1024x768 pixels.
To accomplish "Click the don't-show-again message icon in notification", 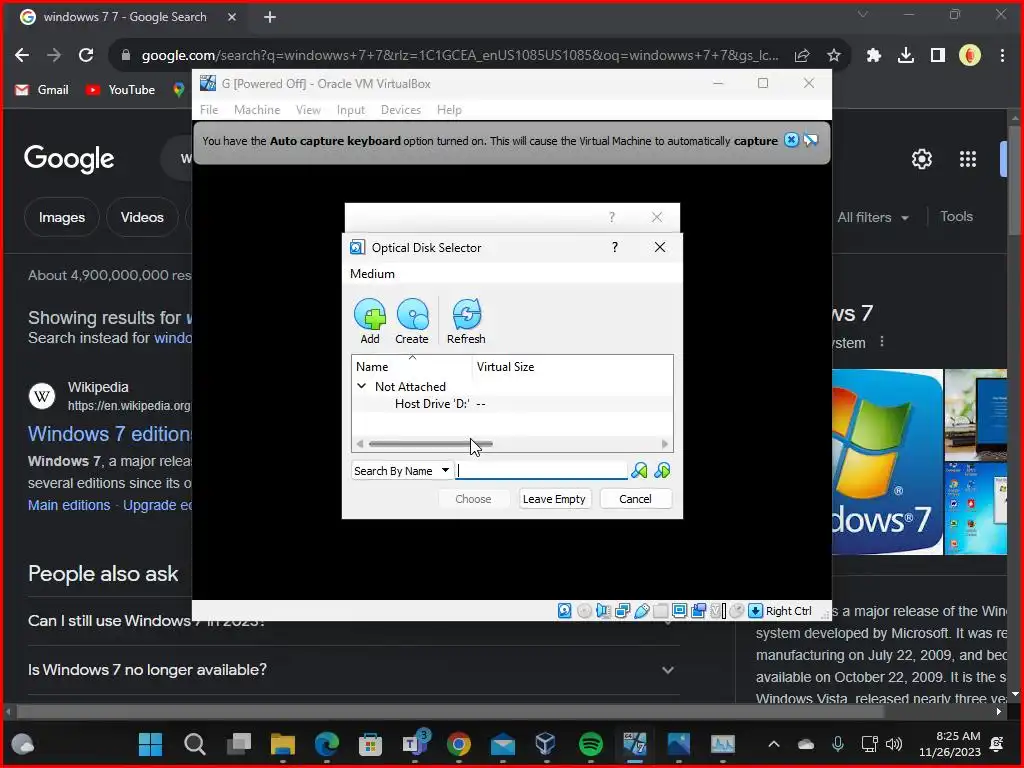I will point(810,140).
